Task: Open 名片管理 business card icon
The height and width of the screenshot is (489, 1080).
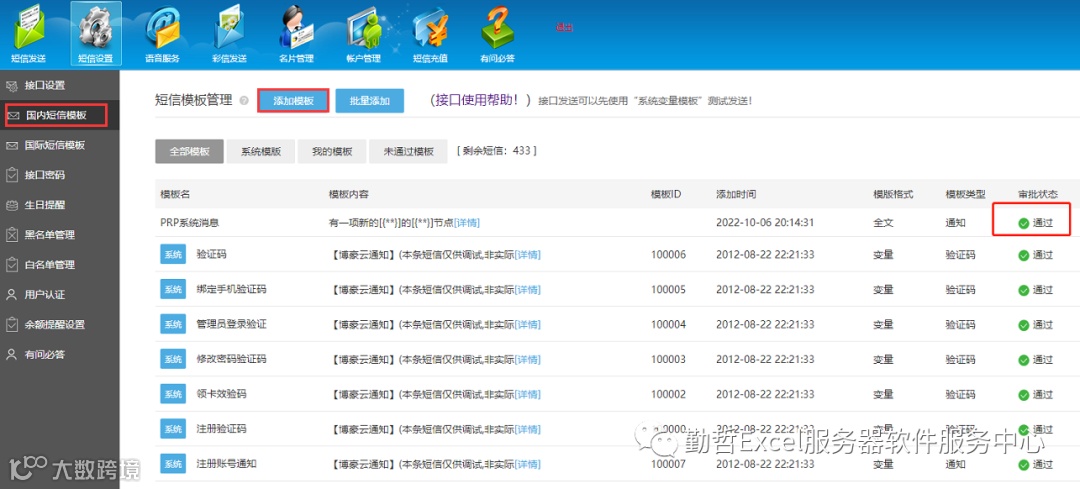Action: pos(297,33)
